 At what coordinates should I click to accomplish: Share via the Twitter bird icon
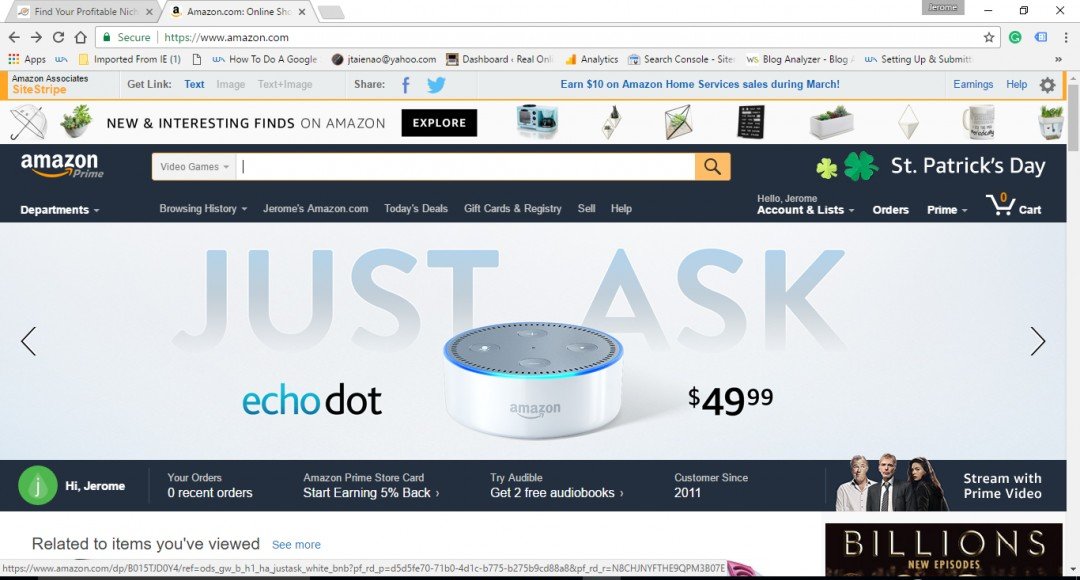coord(436,85)
